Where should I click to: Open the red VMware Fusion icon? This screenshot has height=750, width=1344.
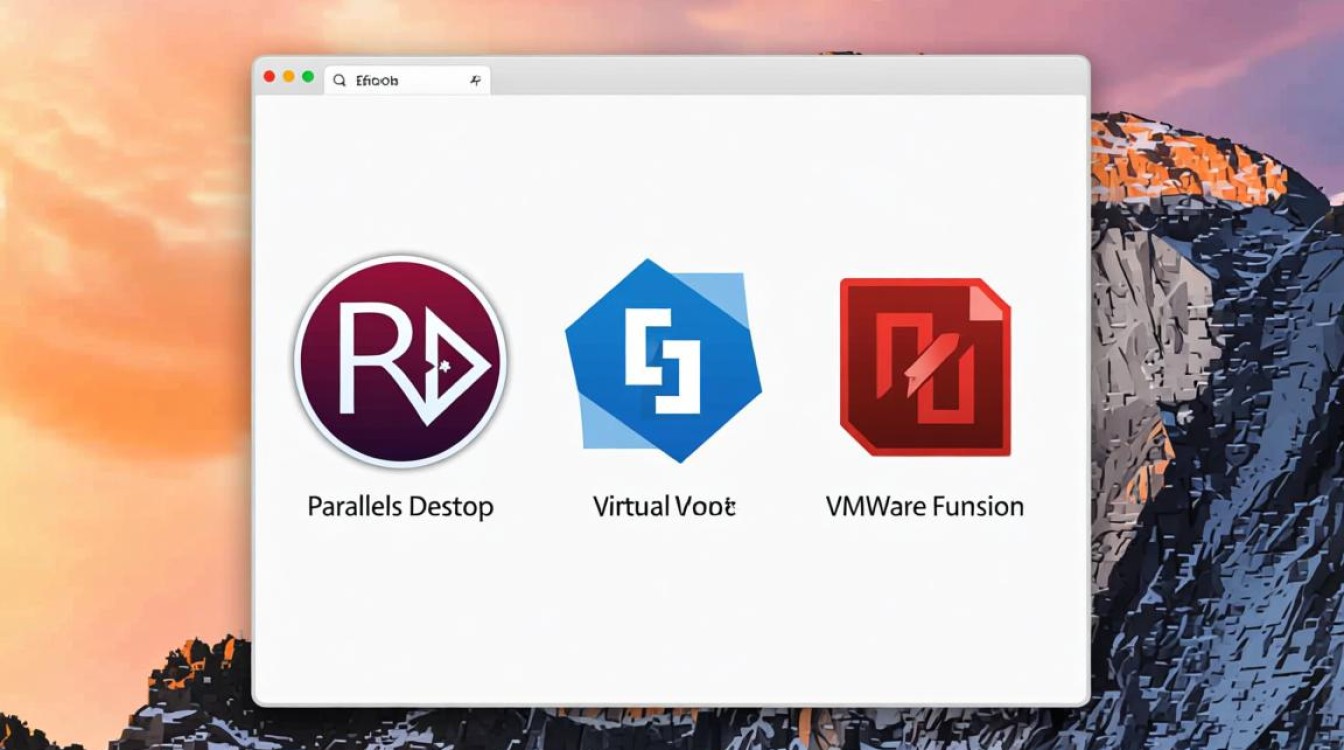point(925,367)
